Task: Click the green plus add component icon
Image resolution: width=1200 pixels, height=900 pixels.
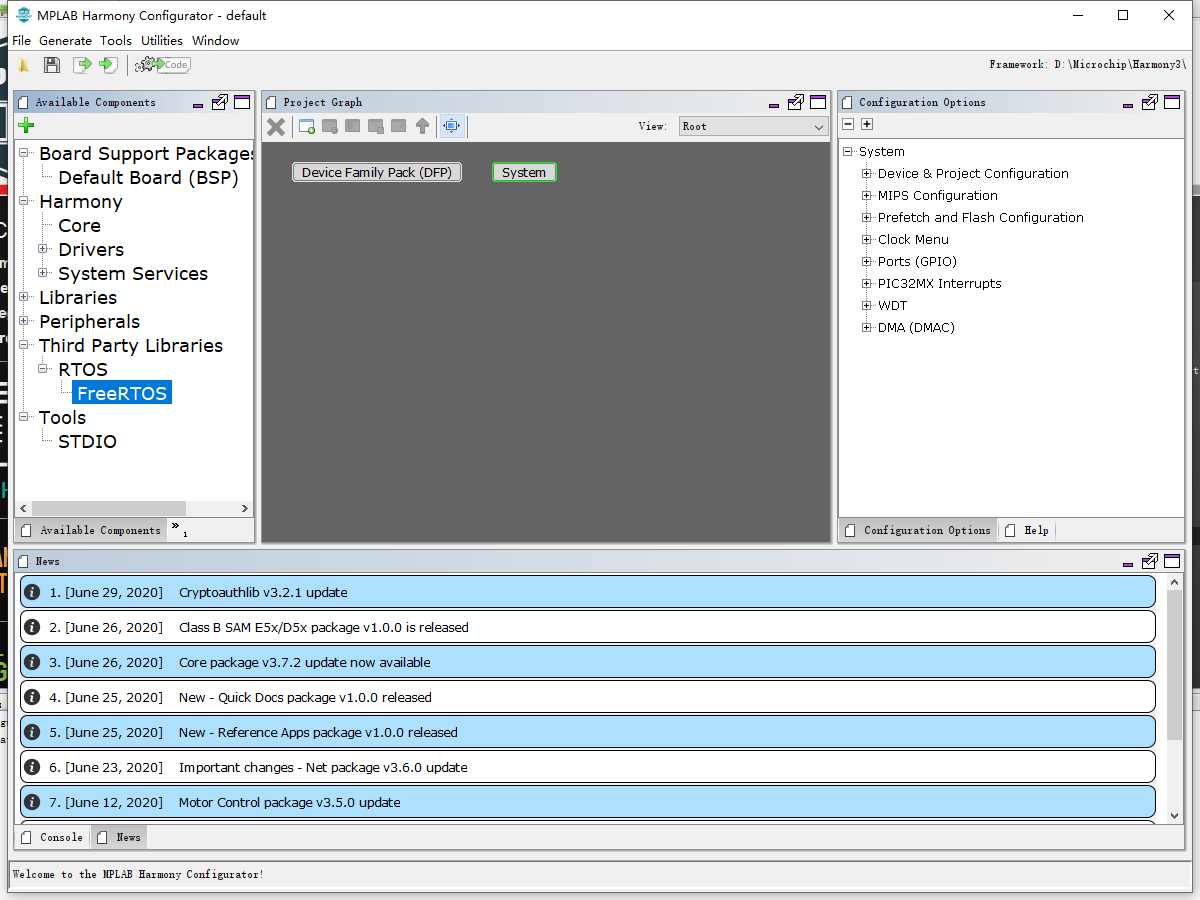Action: [x=26, y=125]
